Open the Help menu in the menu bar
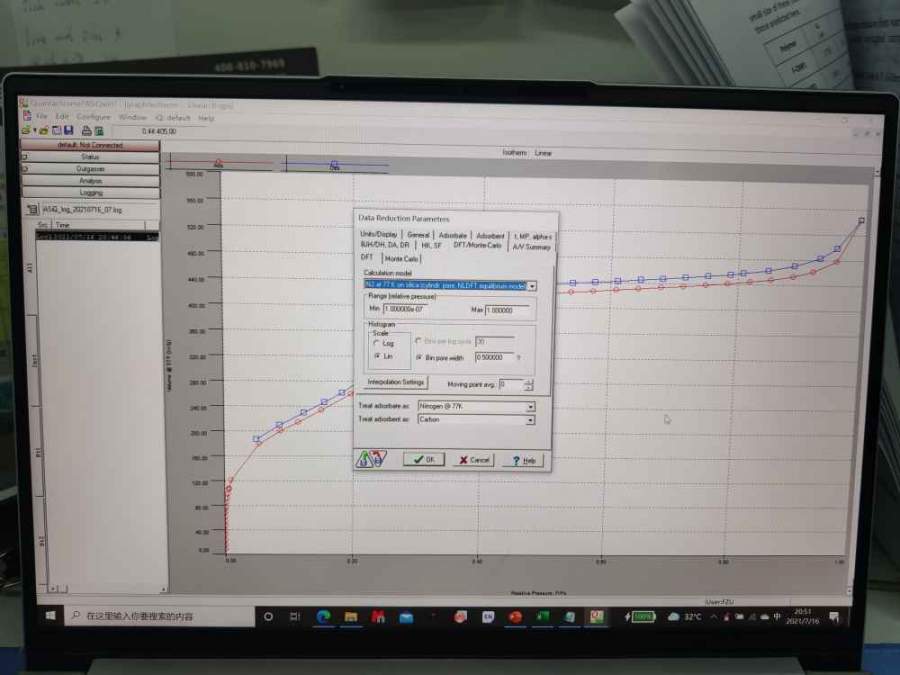Screen dimensions: 900x675 [206, 118]
